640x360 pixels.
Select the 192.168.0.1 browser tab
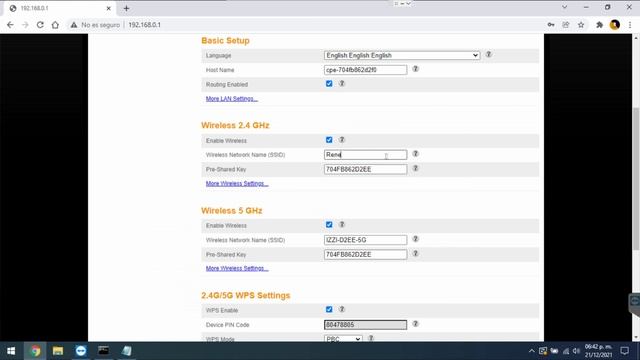[61, 8]
